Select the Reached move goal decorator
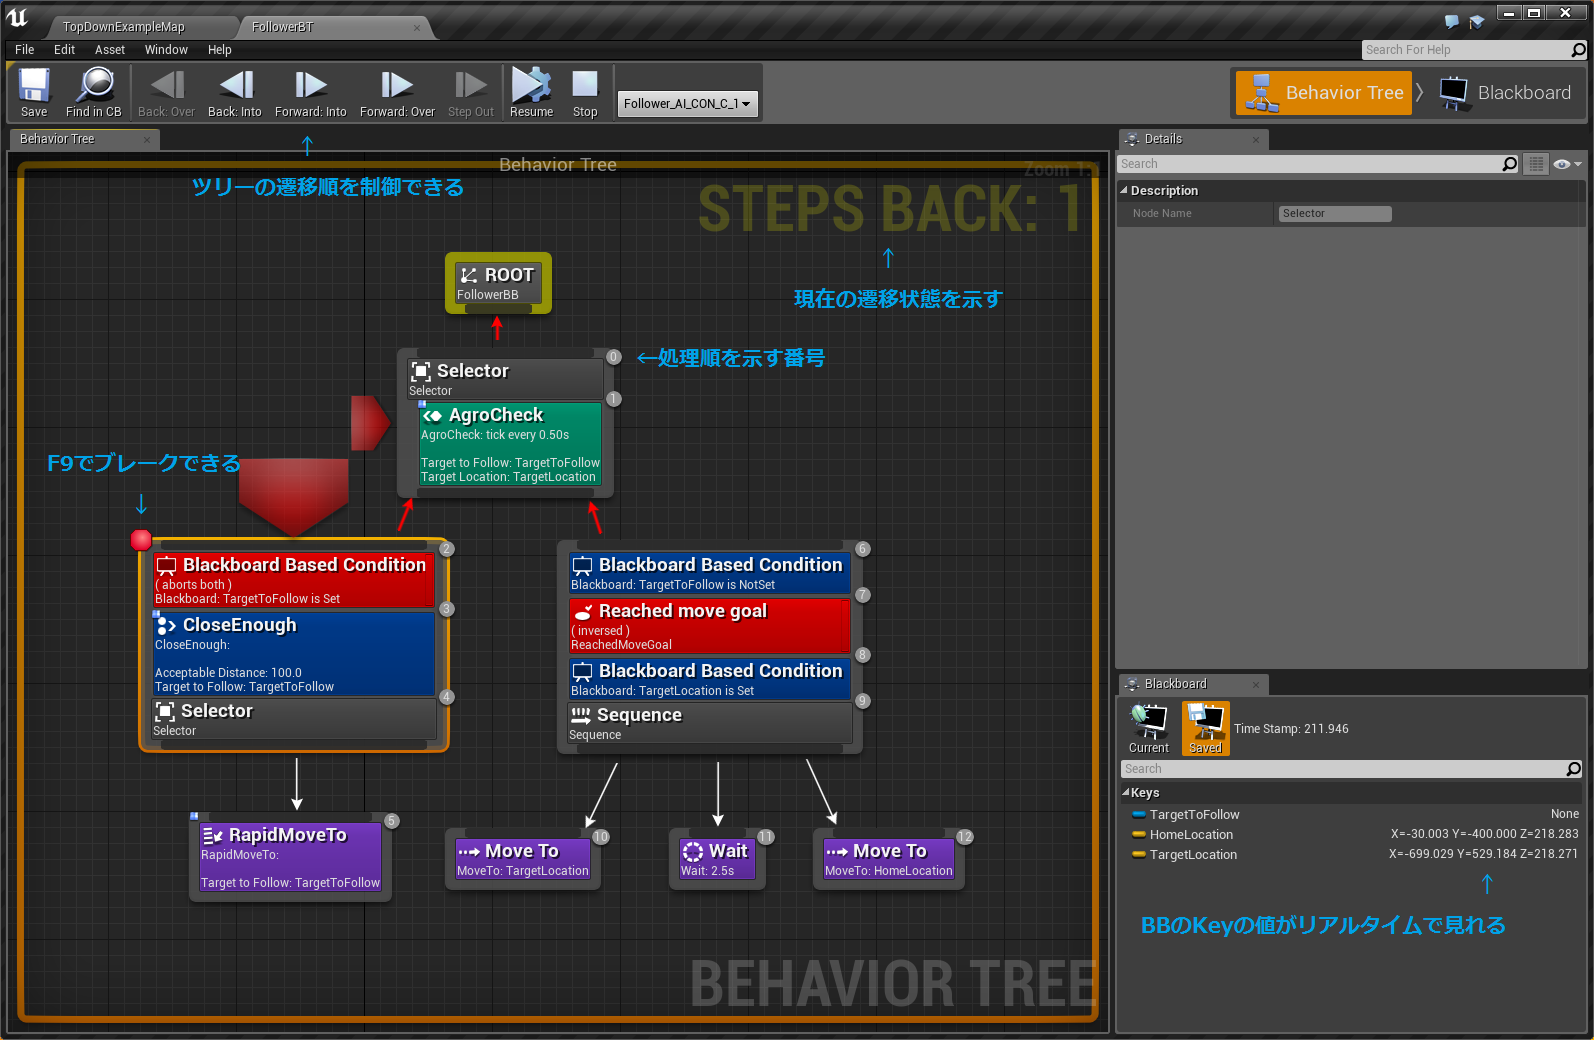The width and height of the screenshot is (1594, 1040). 710,626
